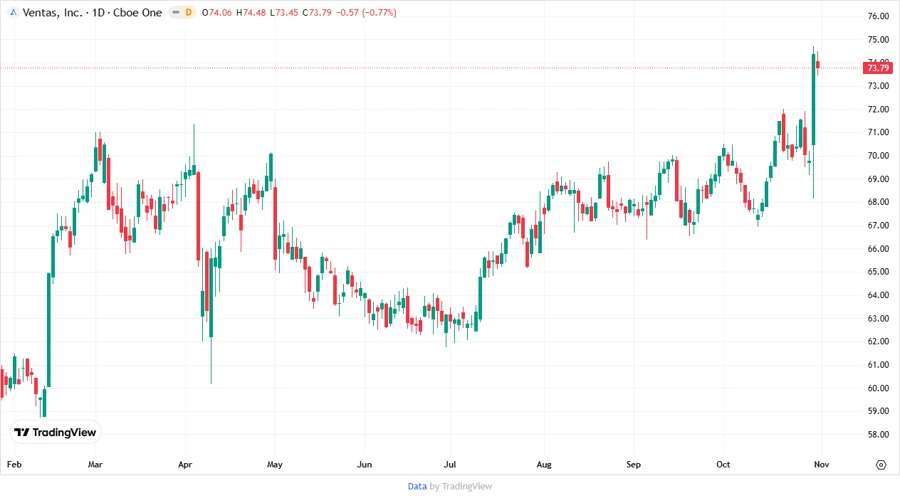Click the Jun label on the time axis
Image resolution: width=900 pixels, height=498 pixels.
point(364,464)
